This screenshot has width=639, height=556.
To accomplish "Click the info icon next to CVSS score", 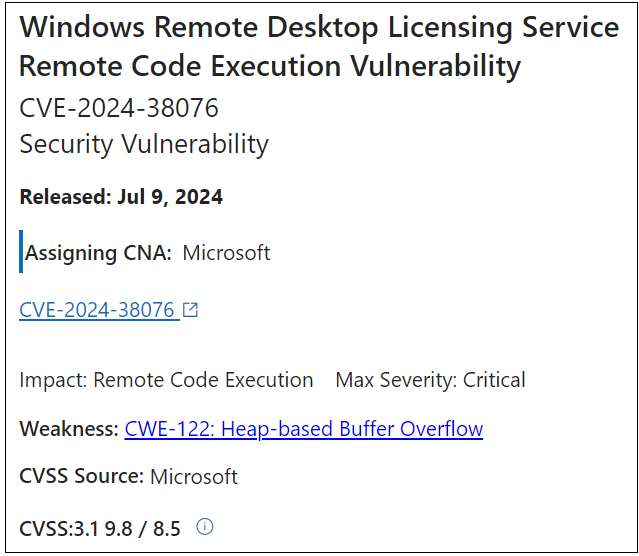I will 205,526.
